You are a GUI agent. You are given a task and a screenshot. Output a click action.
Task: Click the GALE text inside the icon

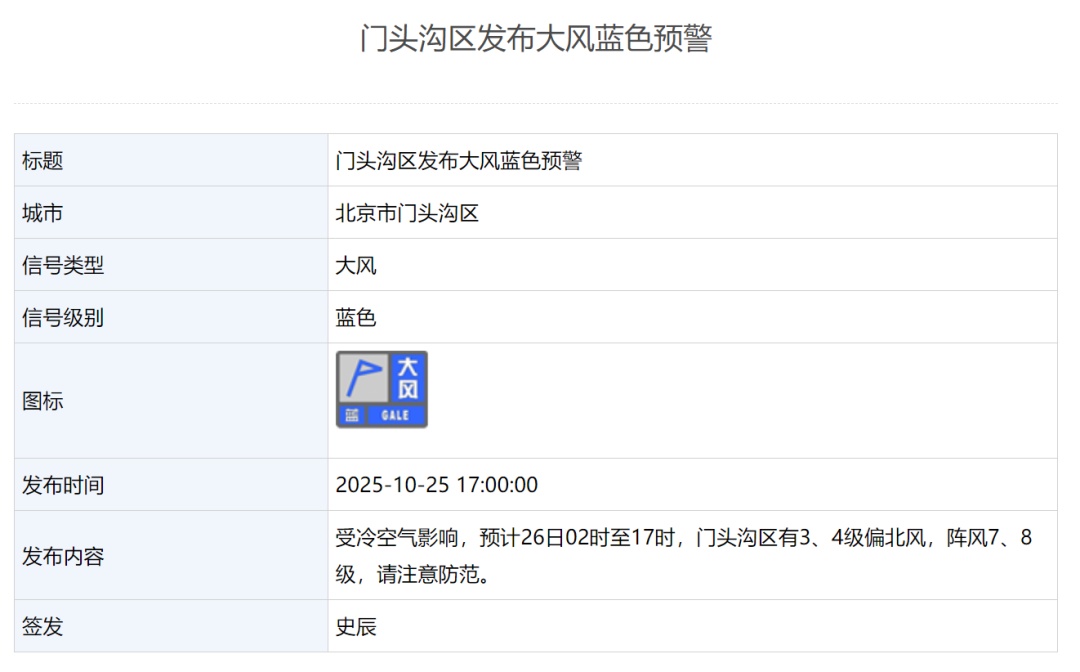point(394,413)
